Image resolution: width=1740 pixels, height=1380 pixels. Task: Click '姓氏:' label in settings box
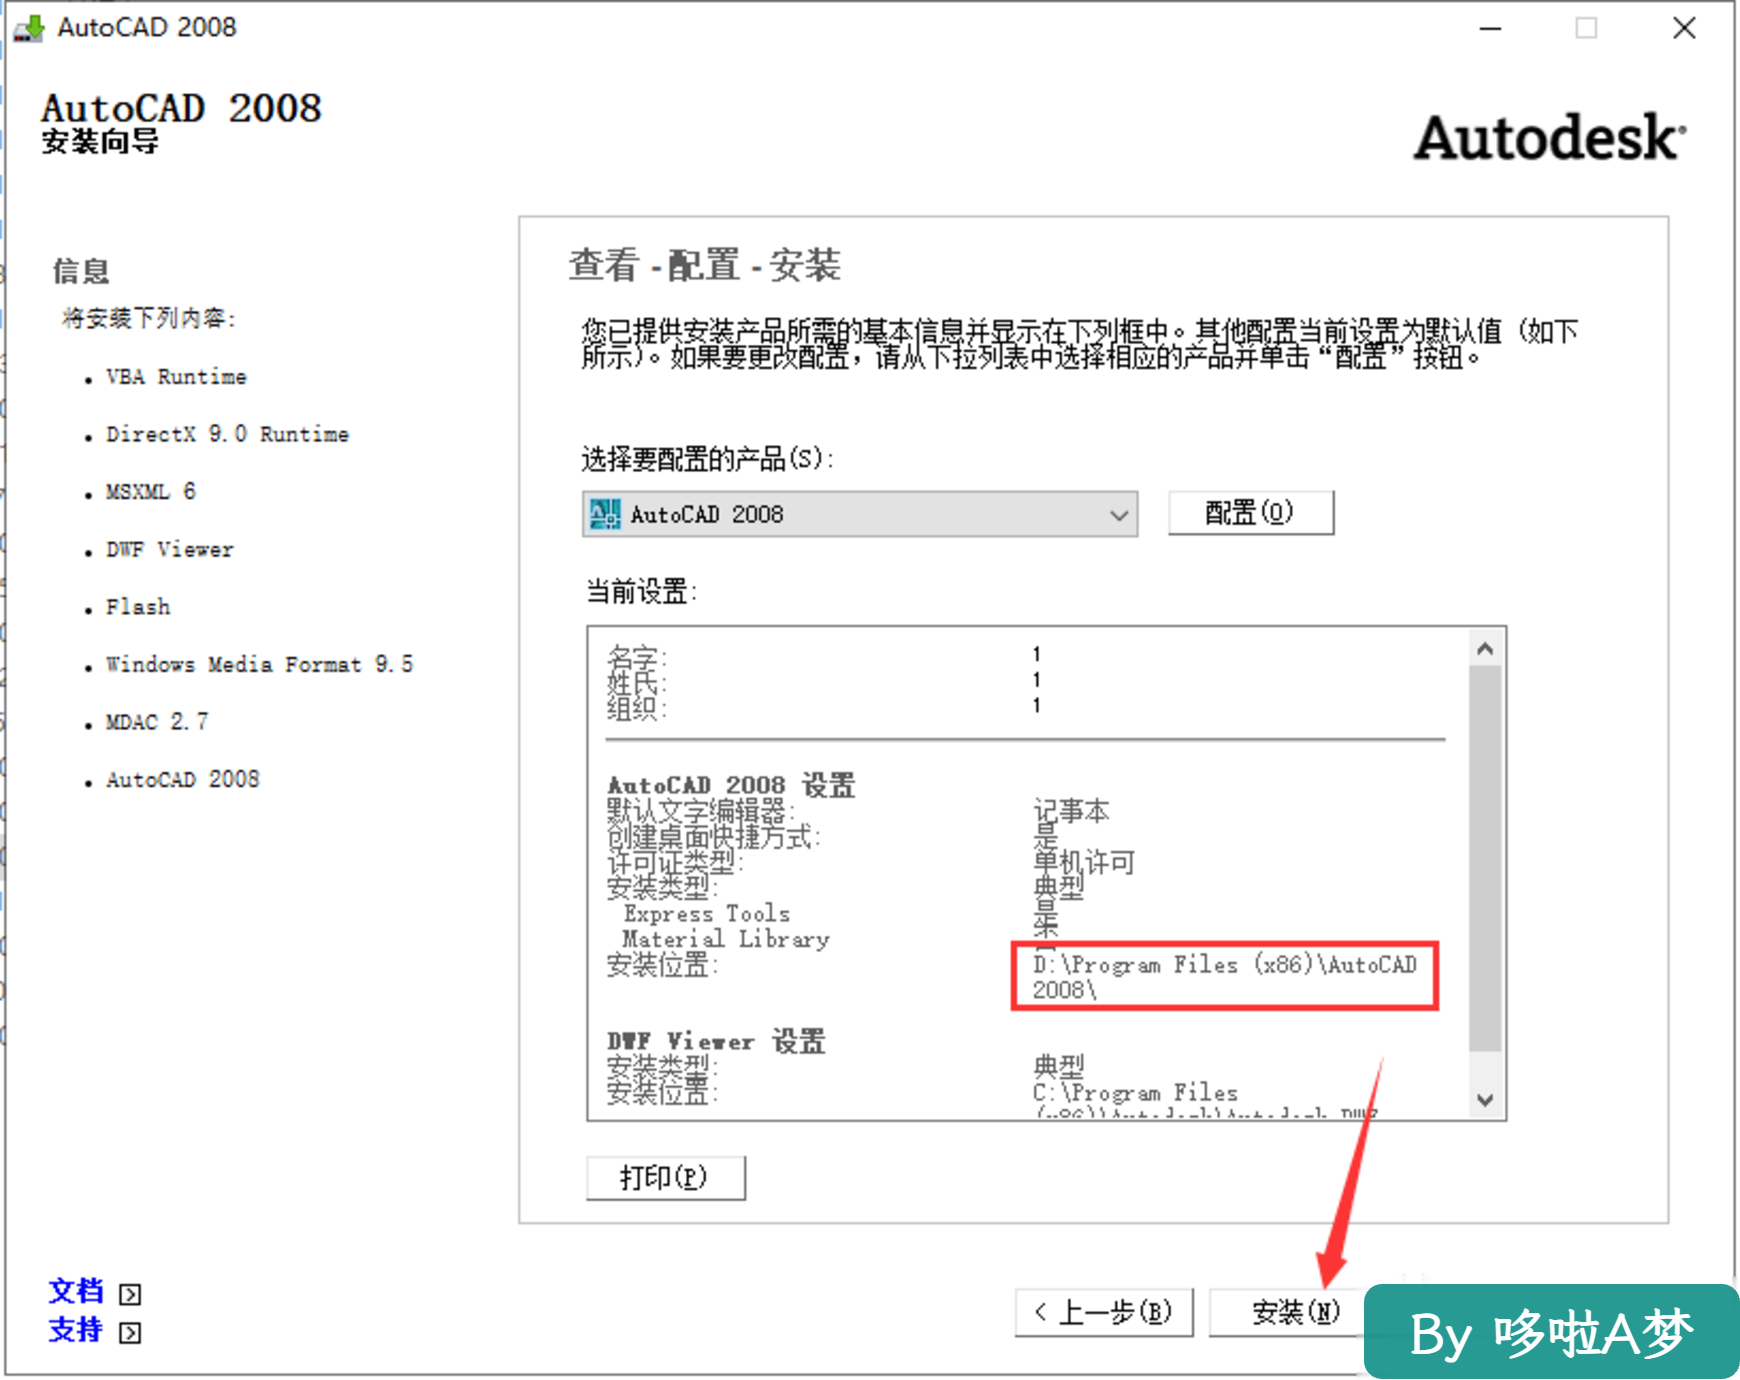tap(637, 682)
